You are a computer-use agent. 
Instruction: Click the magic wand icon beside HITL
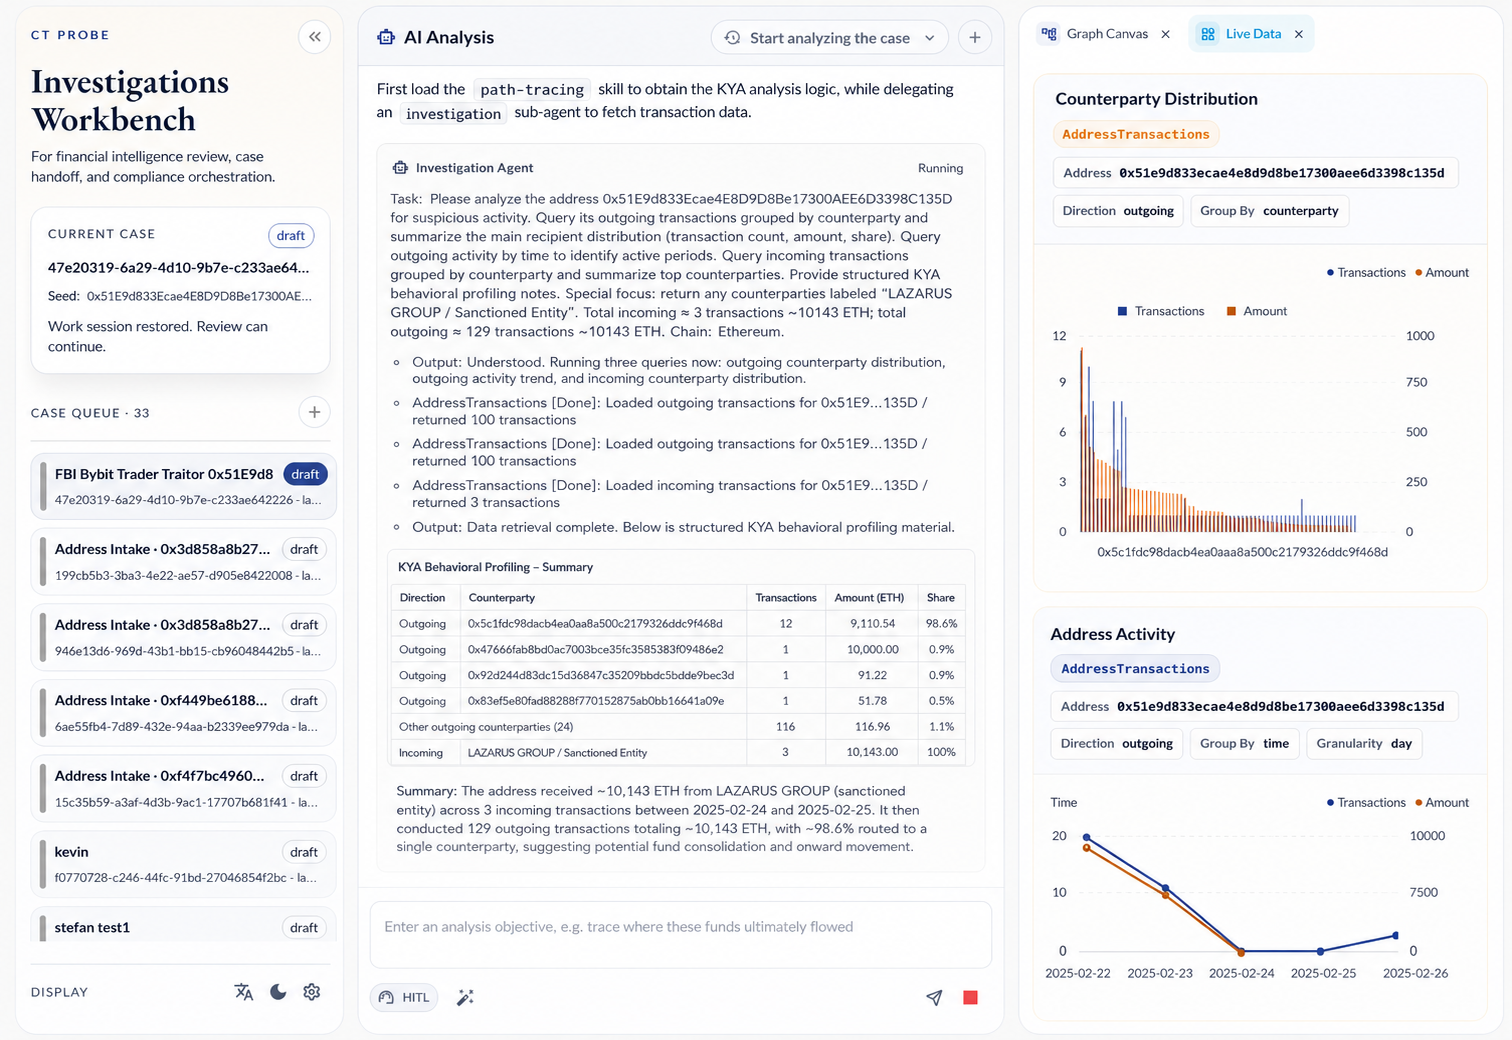(x=465, y=997)
